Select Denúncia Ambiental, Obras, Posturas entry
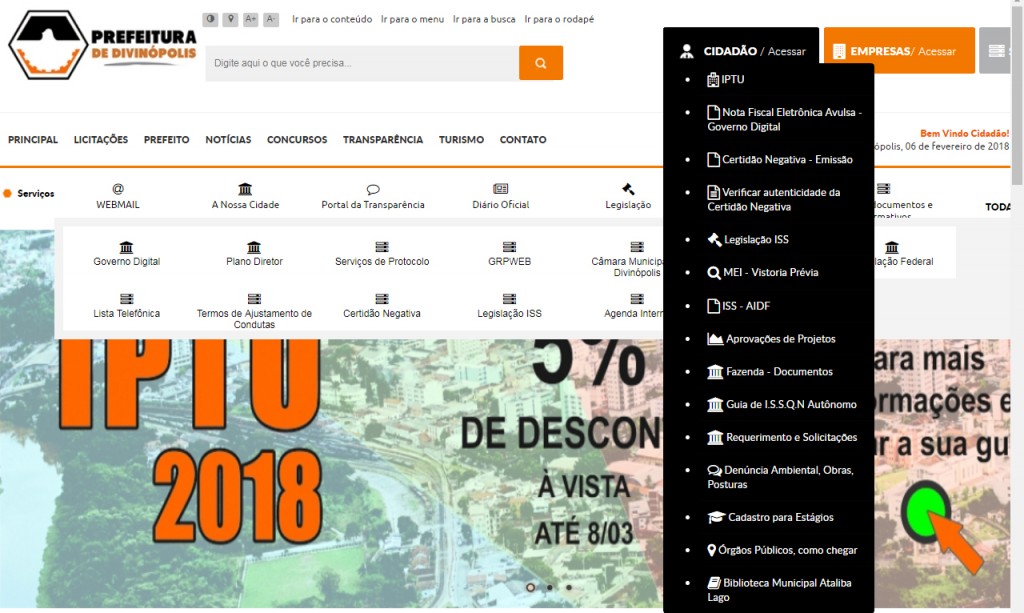The image size is (1024, 613). click(780, 477)
